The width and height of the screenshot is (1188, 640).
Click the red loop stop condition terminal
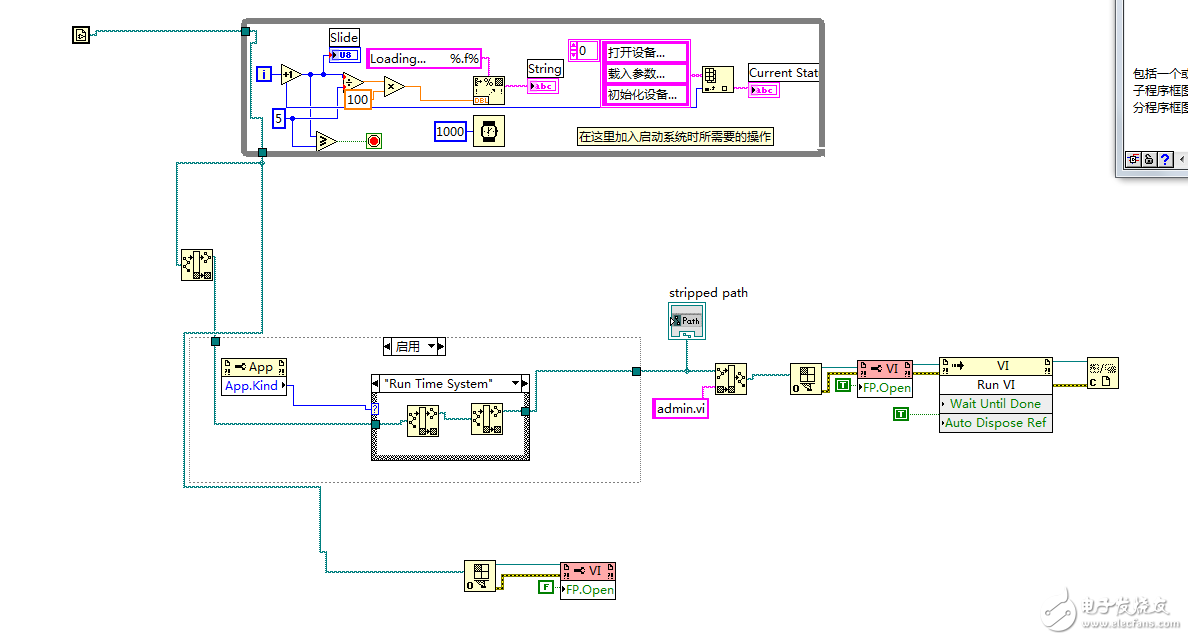click(x=374, y=141)
